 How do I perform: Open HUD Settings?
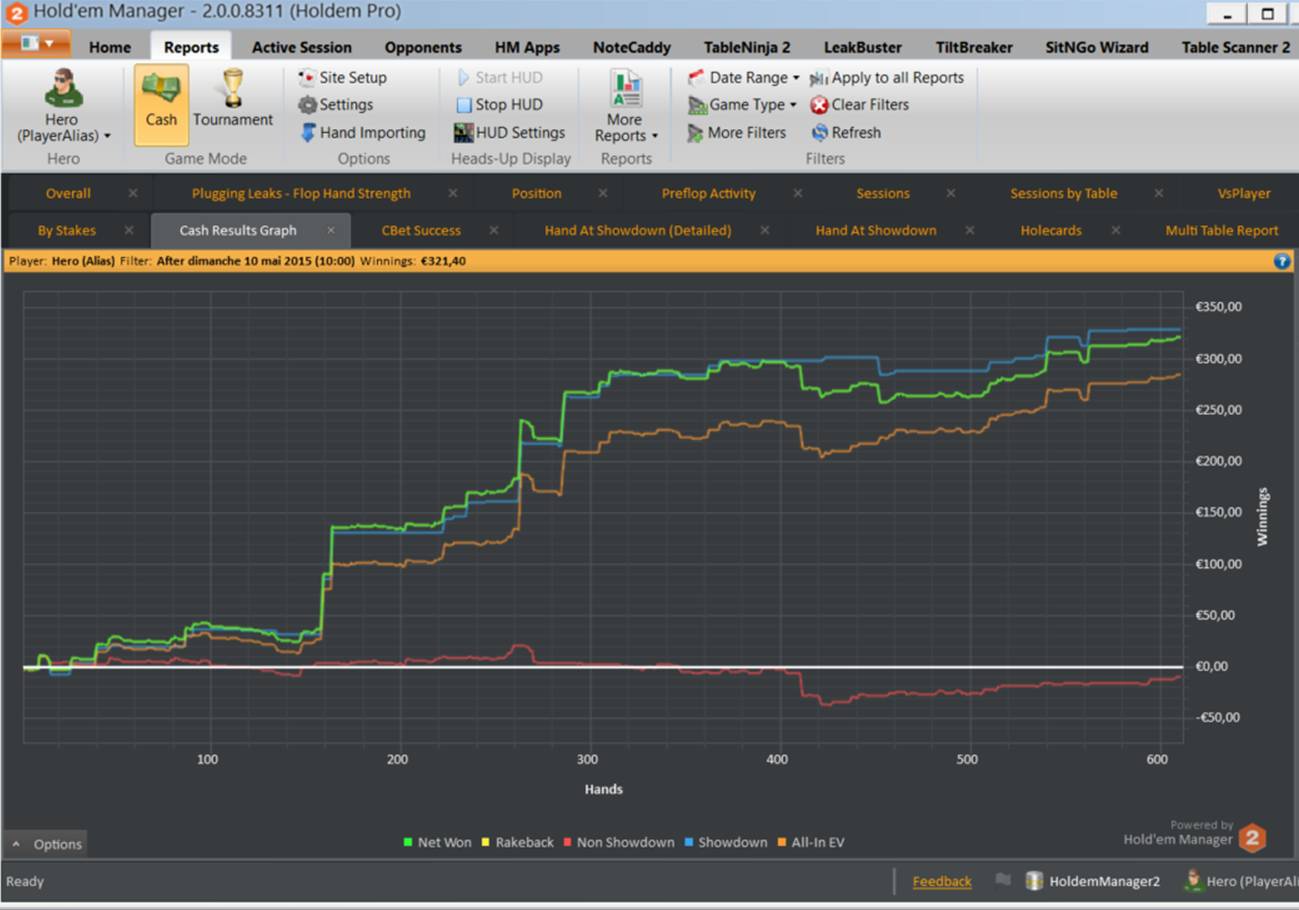click(509, 132)
